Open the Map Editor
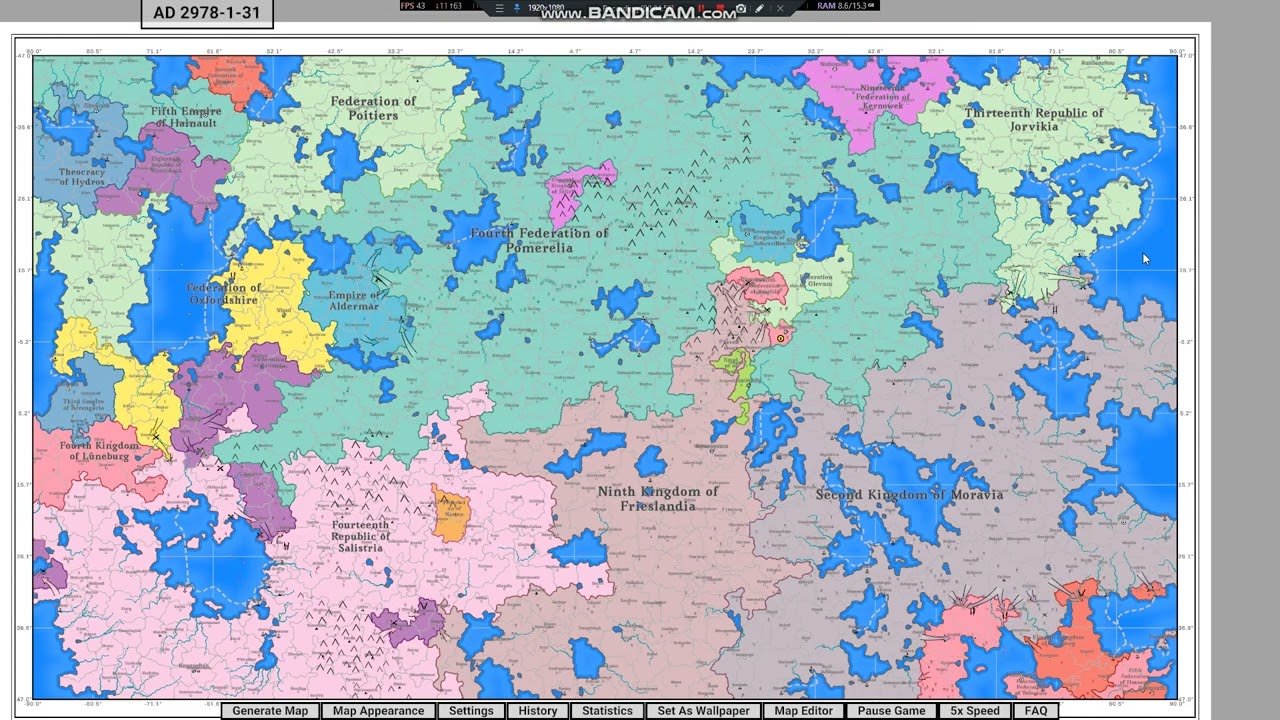This screenshot has height=720, width=1280. tap(803, 711)
